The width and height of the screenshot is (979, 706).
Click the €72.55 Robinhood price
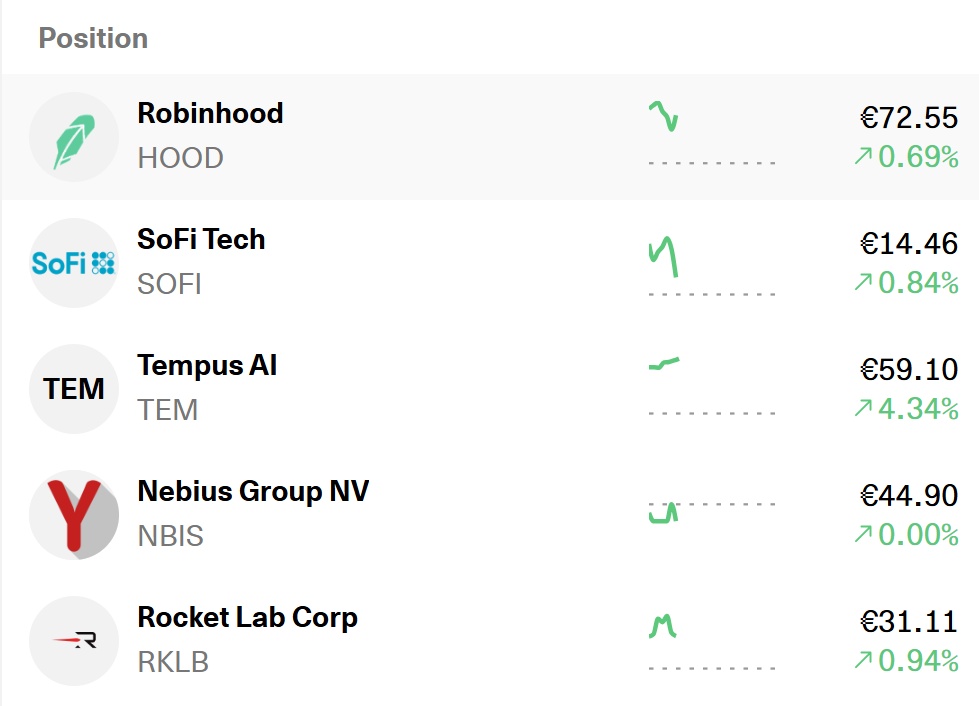908,118
